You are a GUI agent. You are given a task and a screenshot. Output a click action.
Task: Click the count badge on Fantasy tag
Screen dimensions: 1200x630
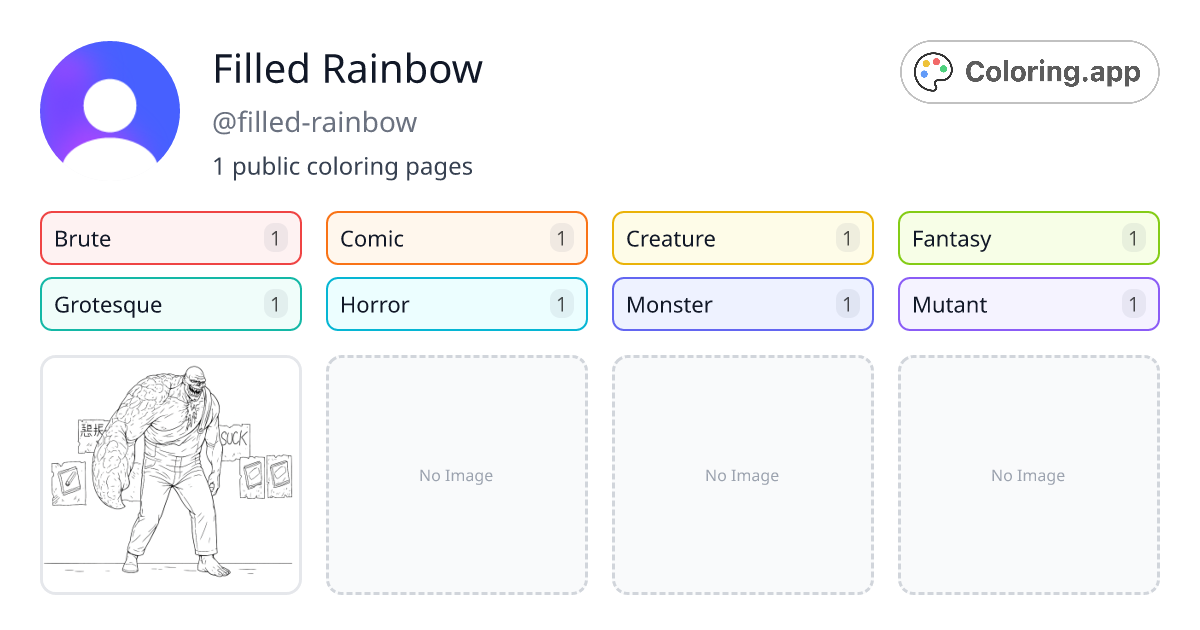tap(1133, 238)
